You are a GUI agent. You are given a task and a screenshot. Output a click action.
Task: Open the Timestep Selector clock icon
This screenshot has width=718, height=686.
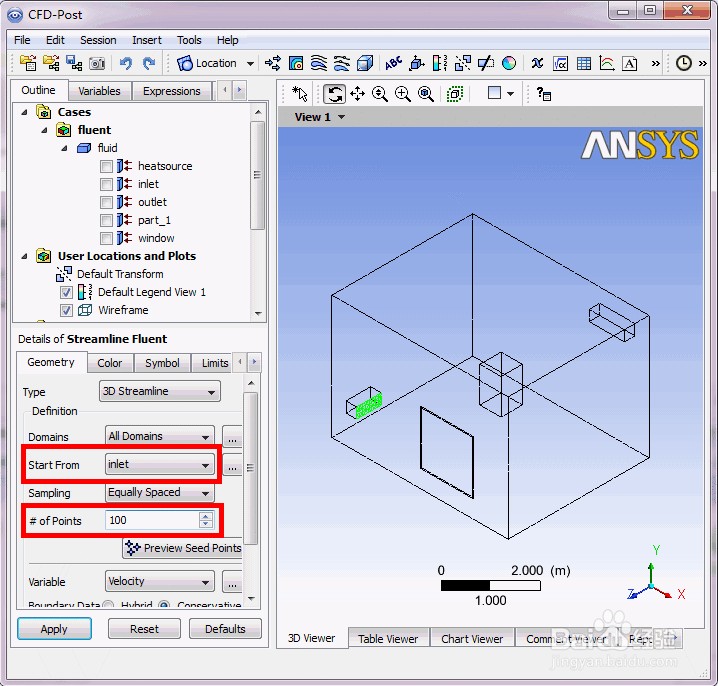(684, 63)
